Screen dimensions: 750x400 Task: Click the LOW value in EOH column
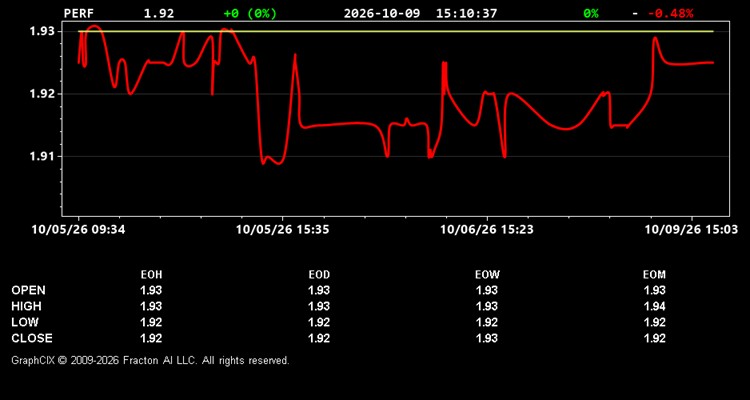151,322
